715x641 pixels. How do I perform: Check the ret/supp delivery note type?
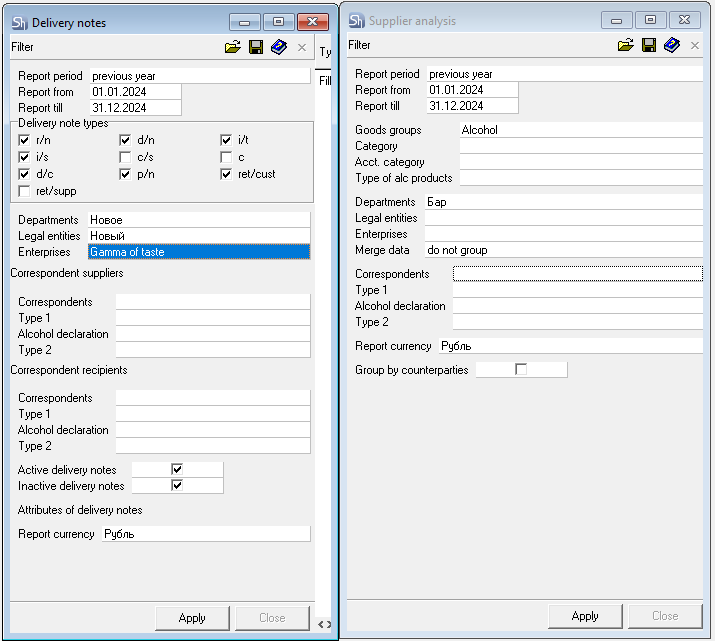coord(25,190)
